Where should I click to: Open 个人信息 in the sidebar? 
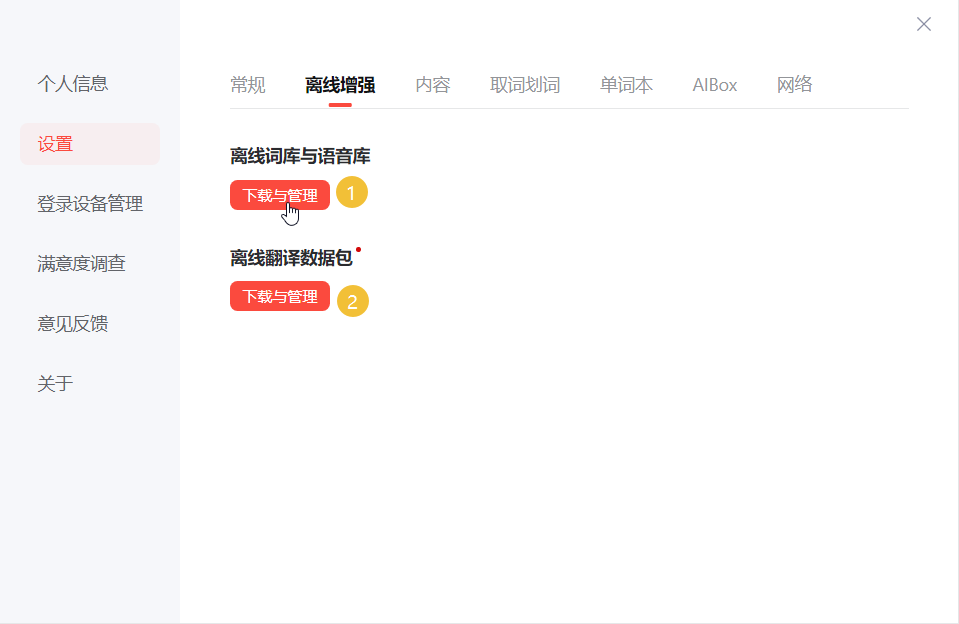pyautogui.click(x=73, y=83)
